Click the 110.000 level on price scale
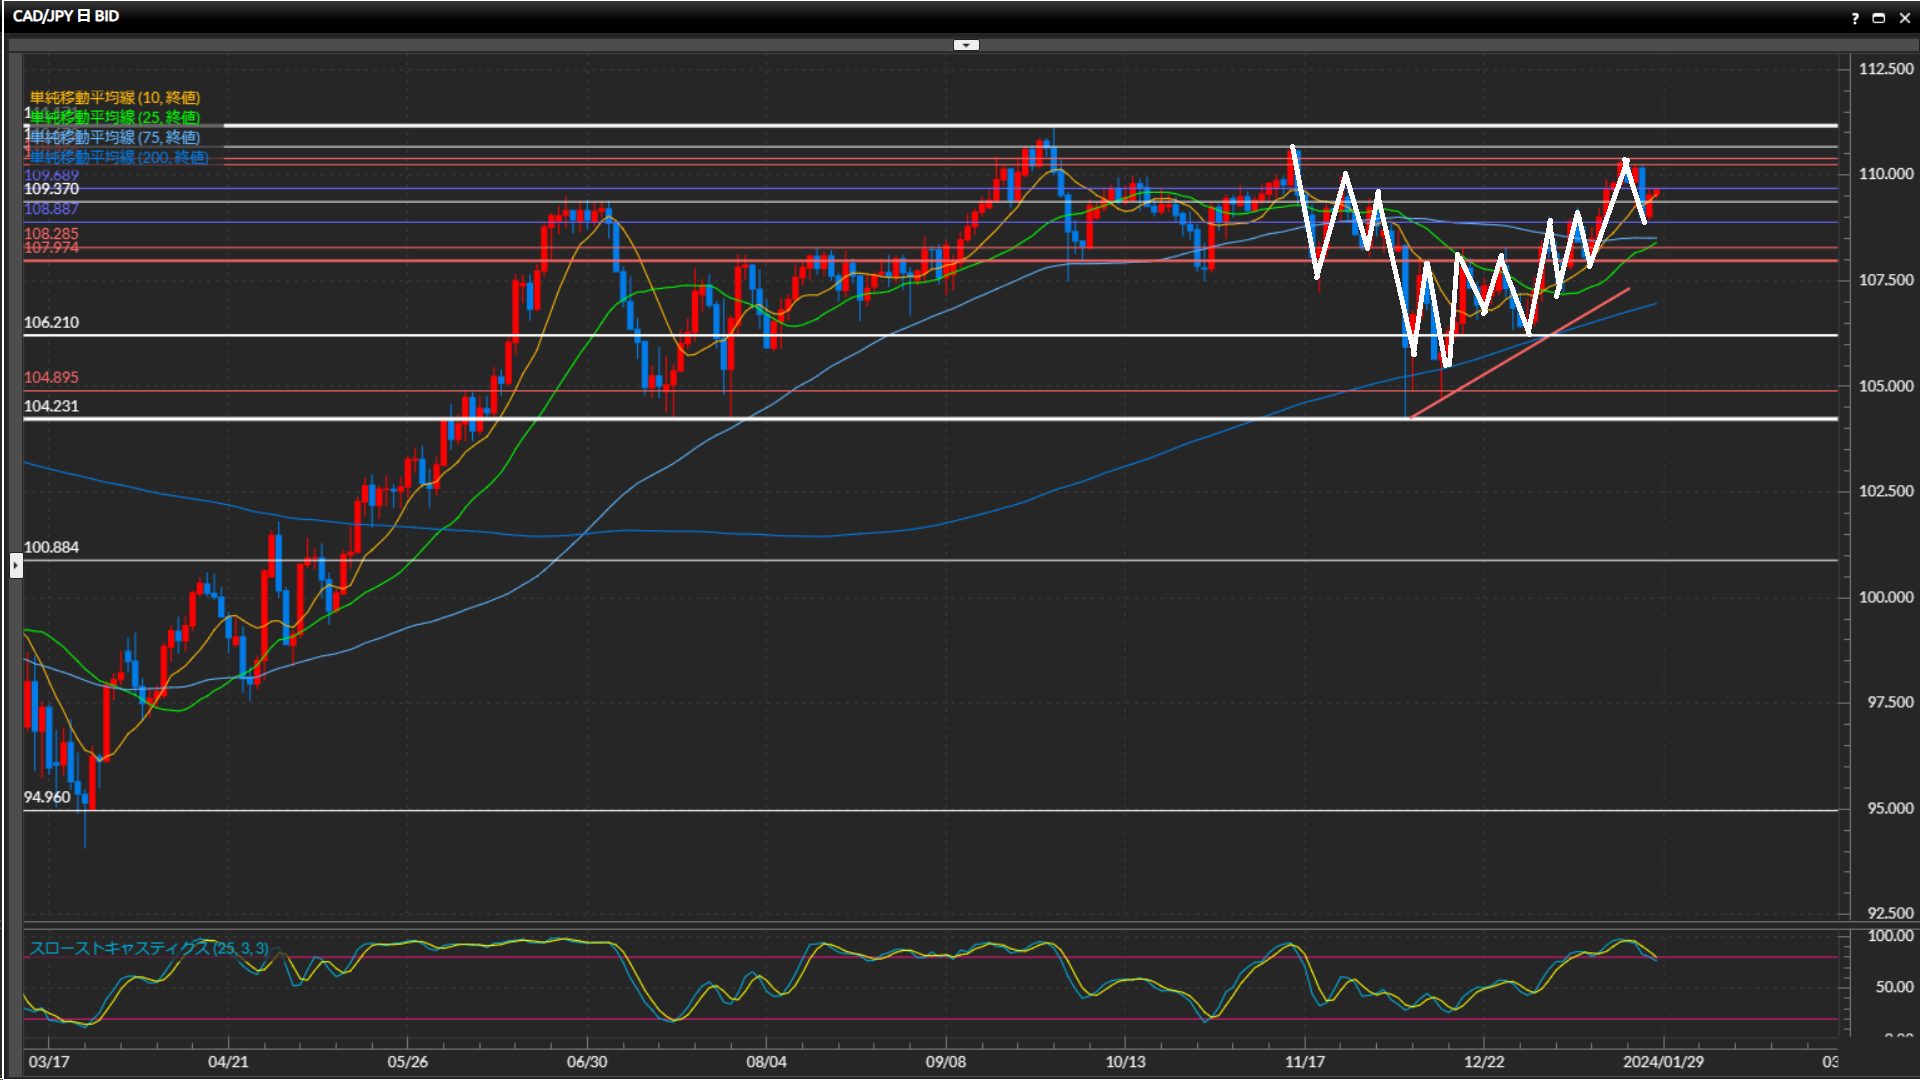The height and width of the screenshot is (1080, 1920). coord(1885,174)
